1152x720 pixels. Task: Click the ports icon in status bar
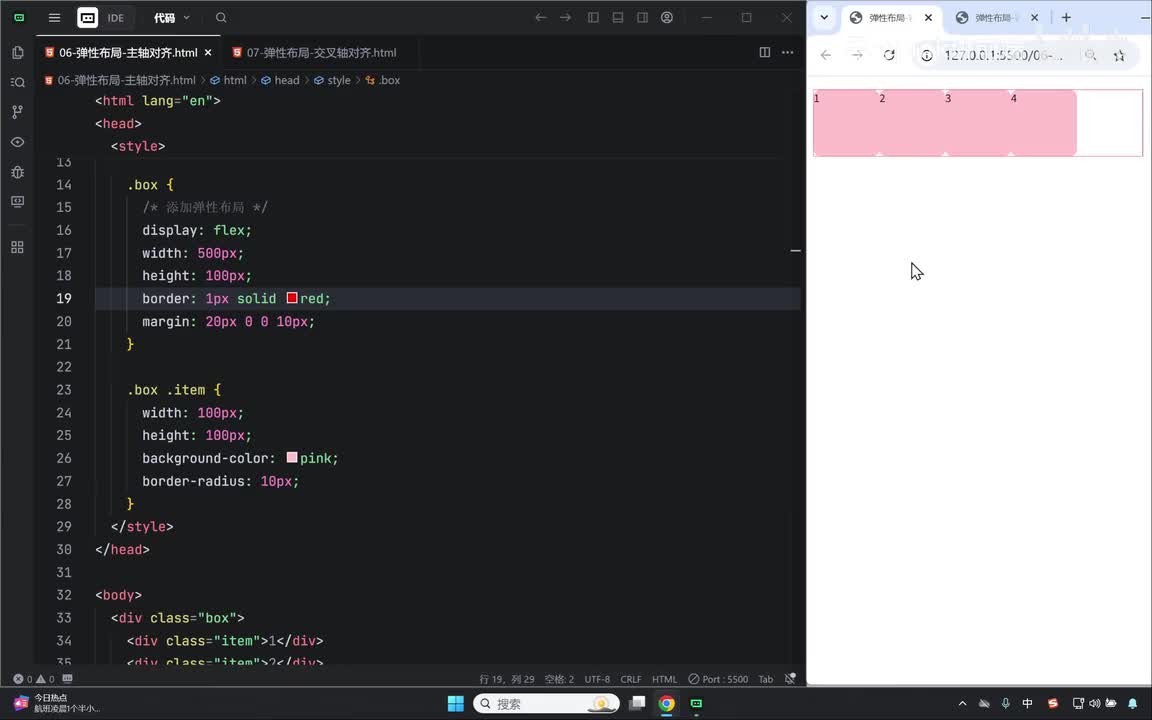tap(68, 679)
